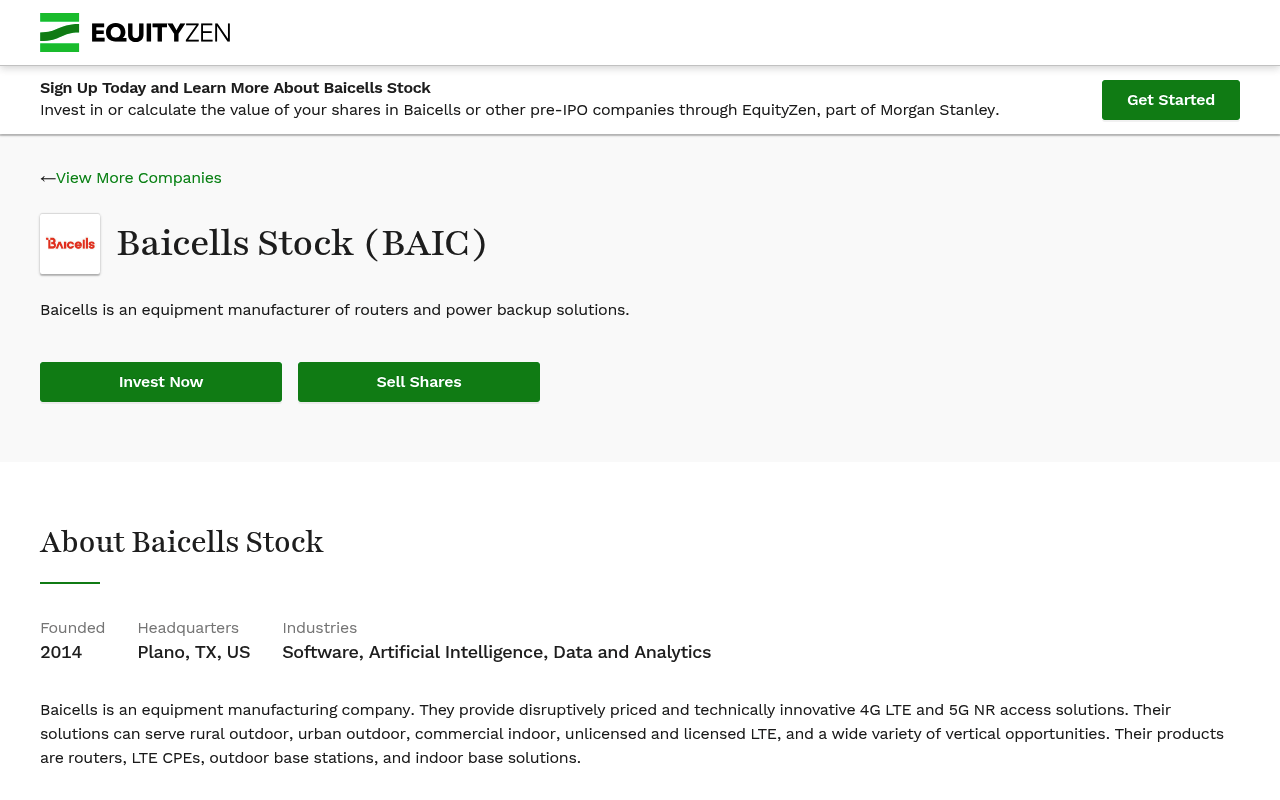
Task: Click the Invest Now button
Action: [x=161, y=382]
